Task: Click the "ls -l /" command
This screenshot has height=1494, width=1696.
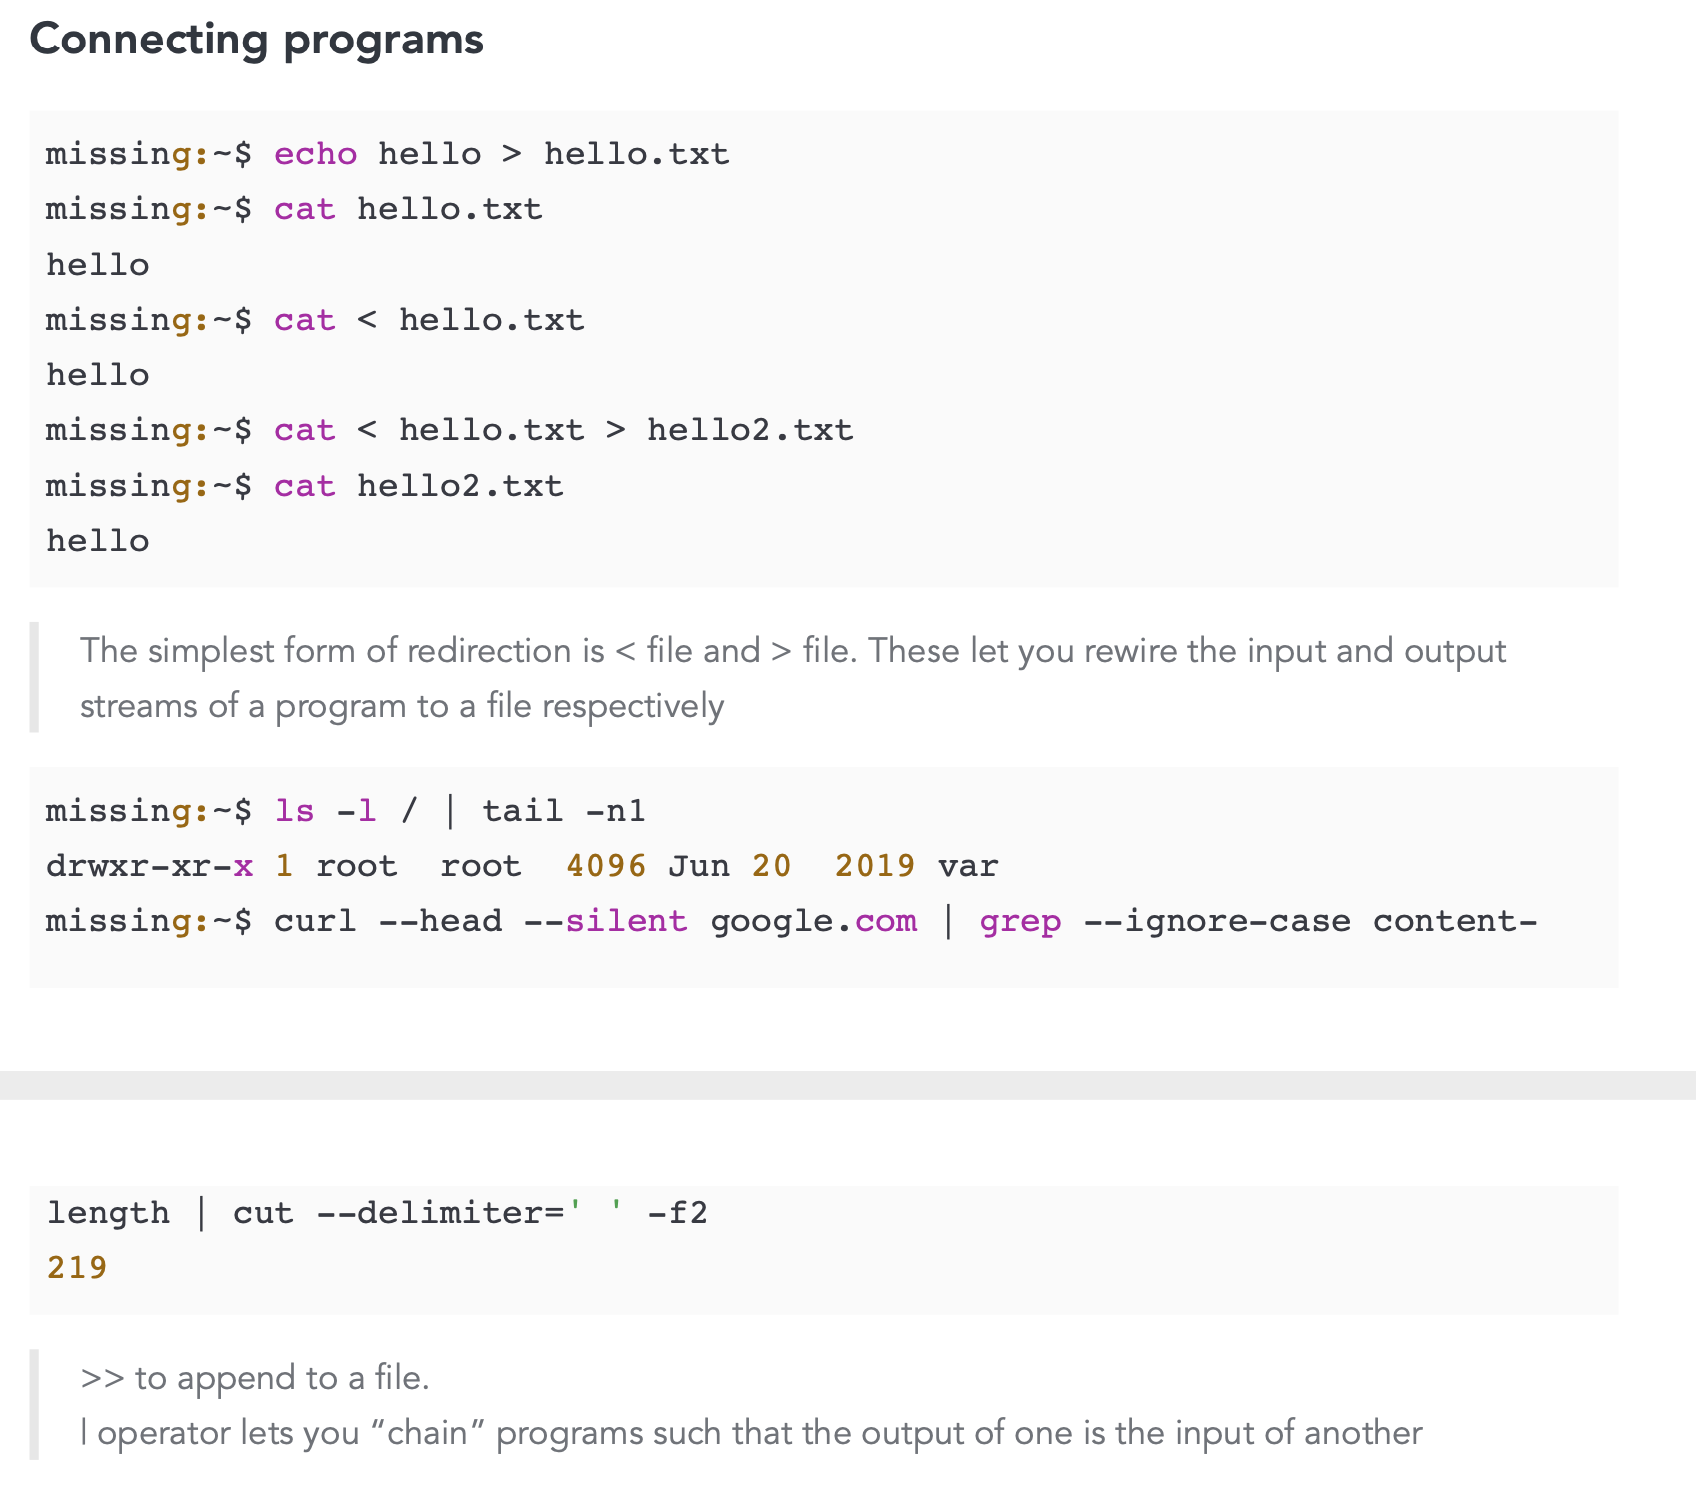Action: point(347,811)
